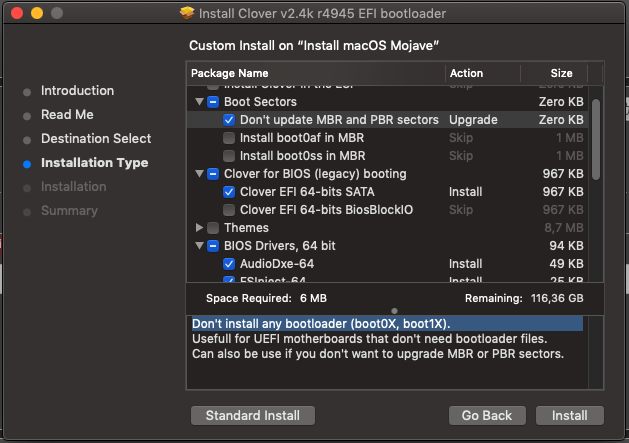The image size is (629, 443).
Task: Click the Upgrade action text
Action: tap(473, 120)
